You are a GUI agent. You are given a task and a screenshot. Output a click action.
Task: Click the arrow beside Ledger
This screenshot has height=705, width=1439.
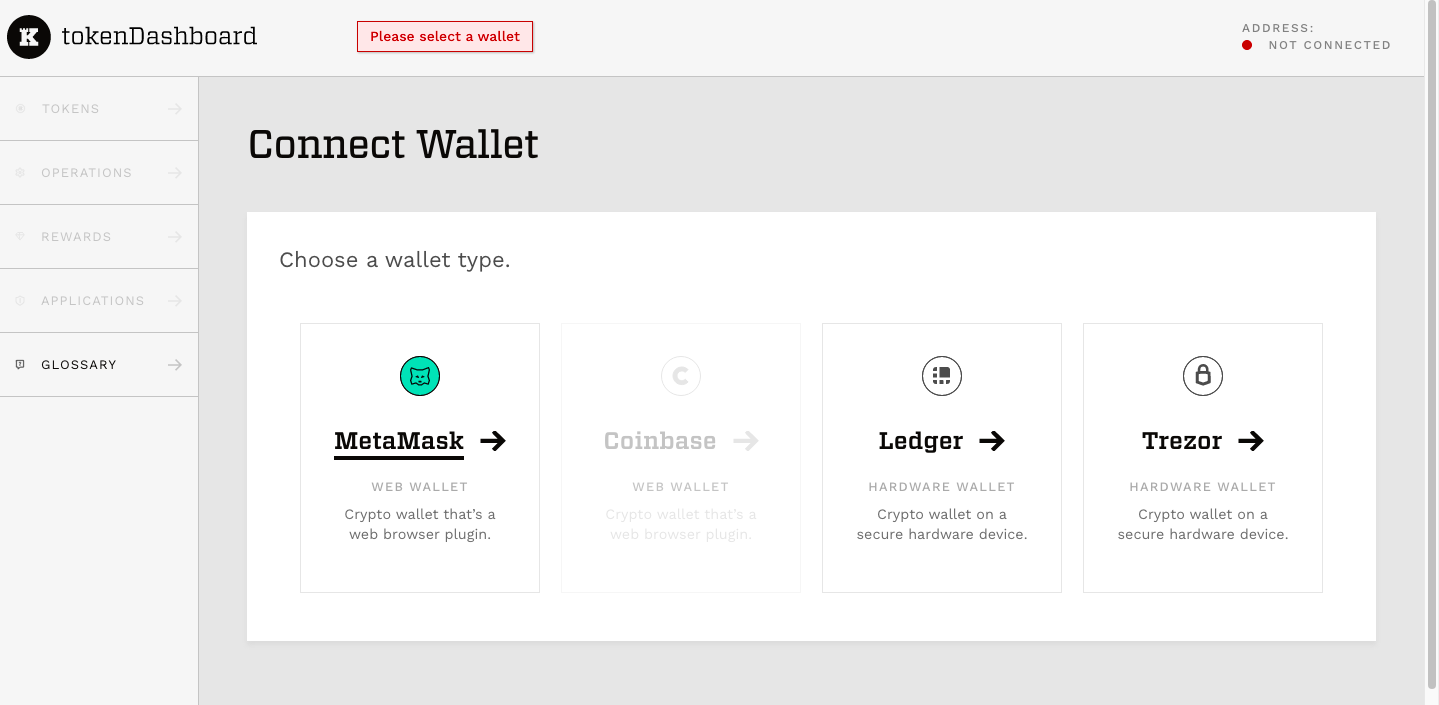point(991,441)
